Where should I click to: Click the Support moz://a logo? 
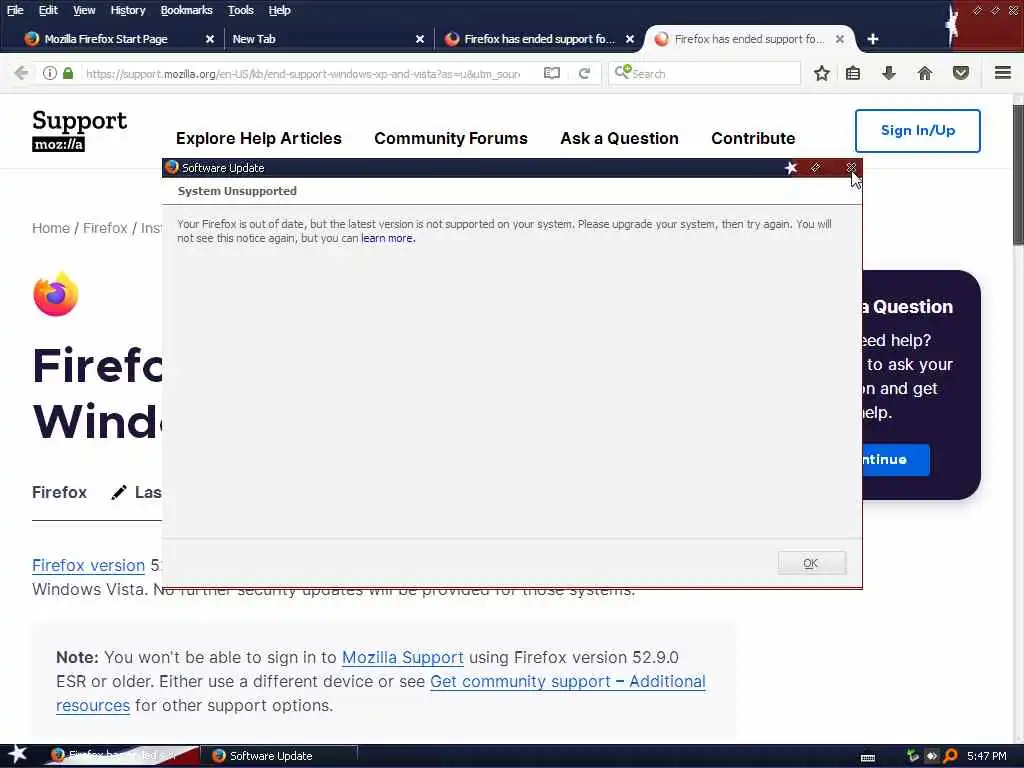pos(79,130)
